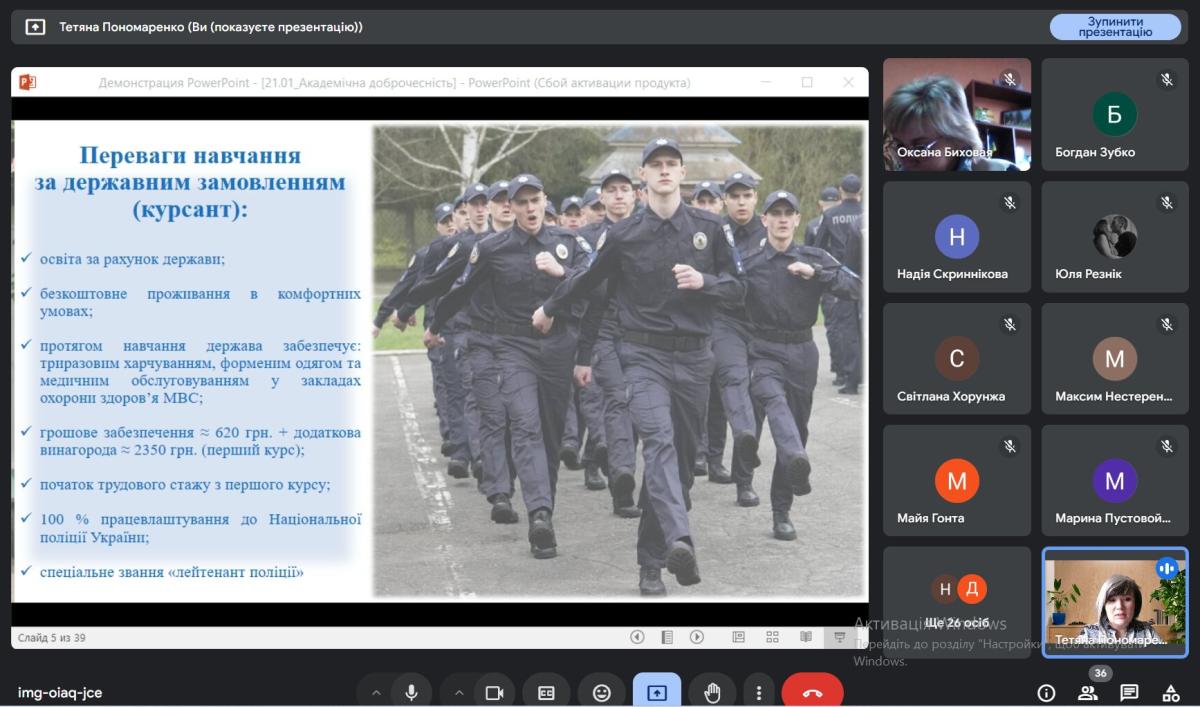Open more options three-dot menu
Viewport: 1200px width, 707px height.
coord(759,692)
